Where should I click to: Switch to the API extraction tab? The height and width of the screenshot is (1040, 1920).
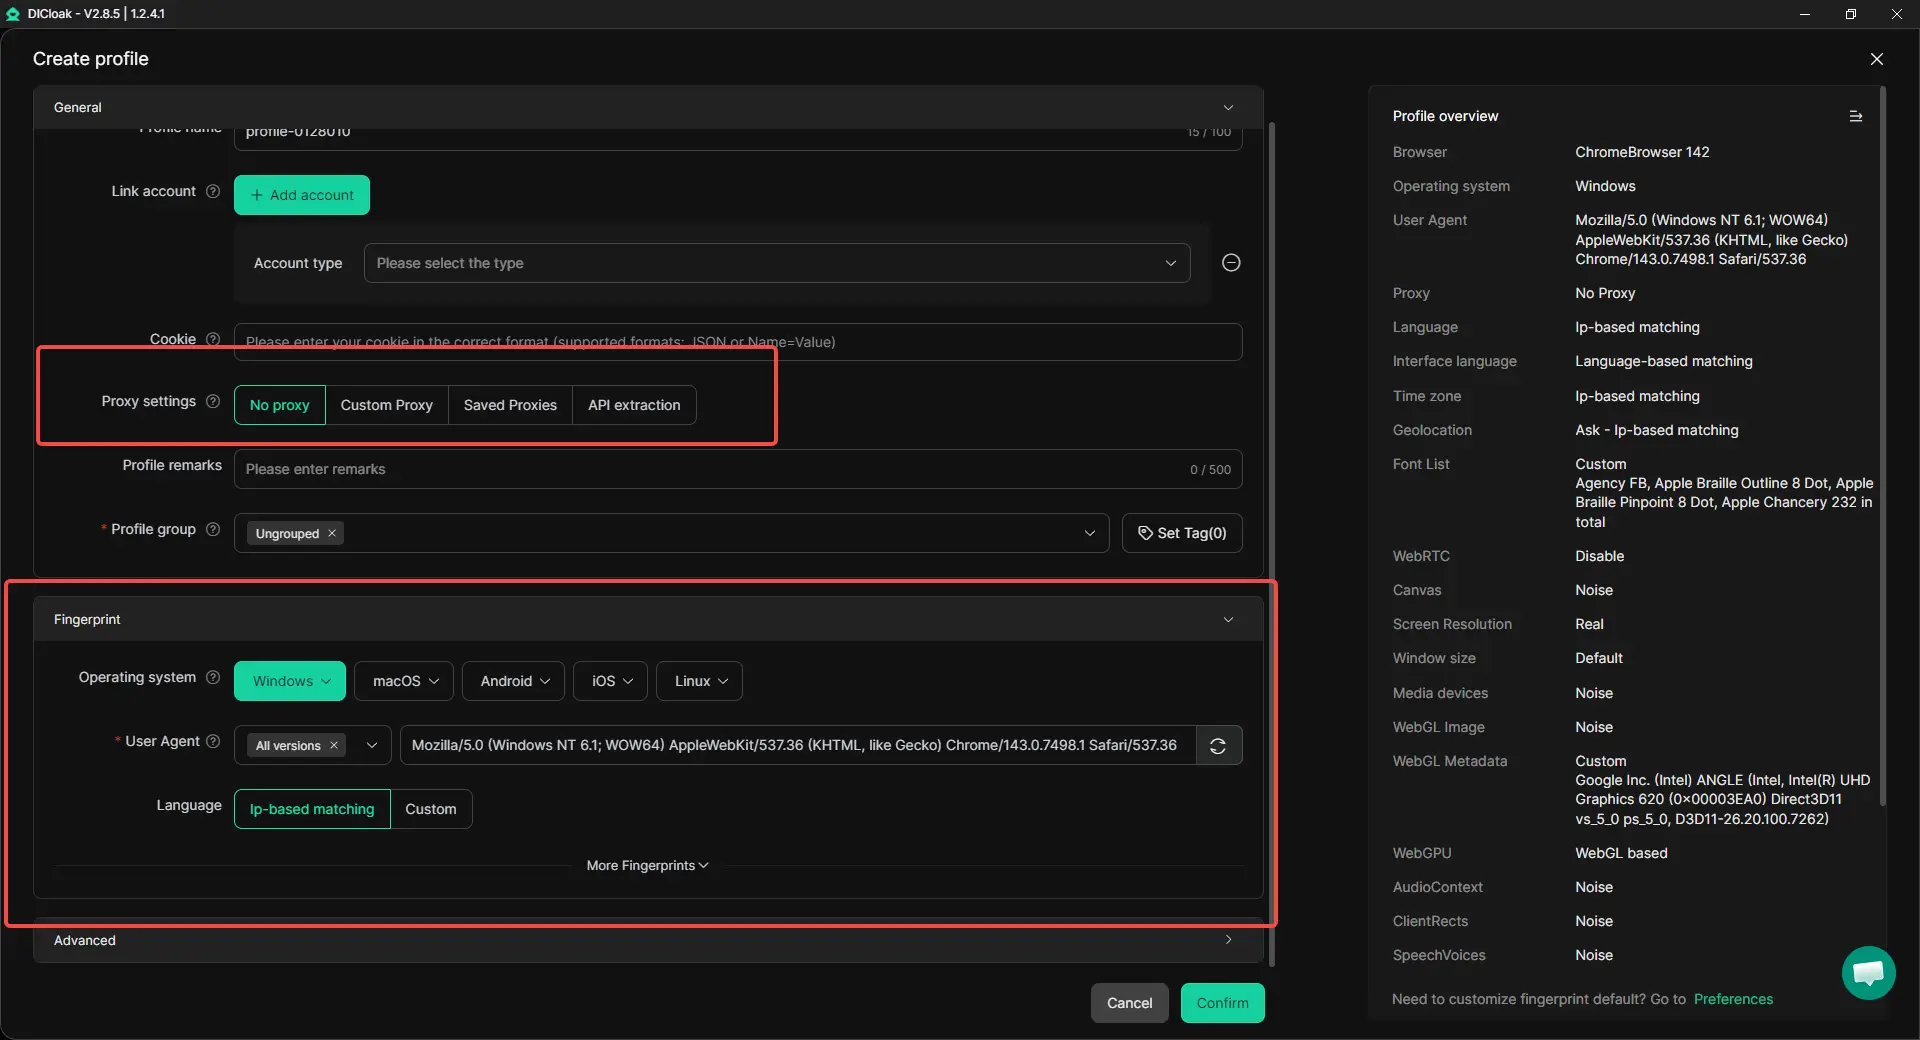(633, 406)
